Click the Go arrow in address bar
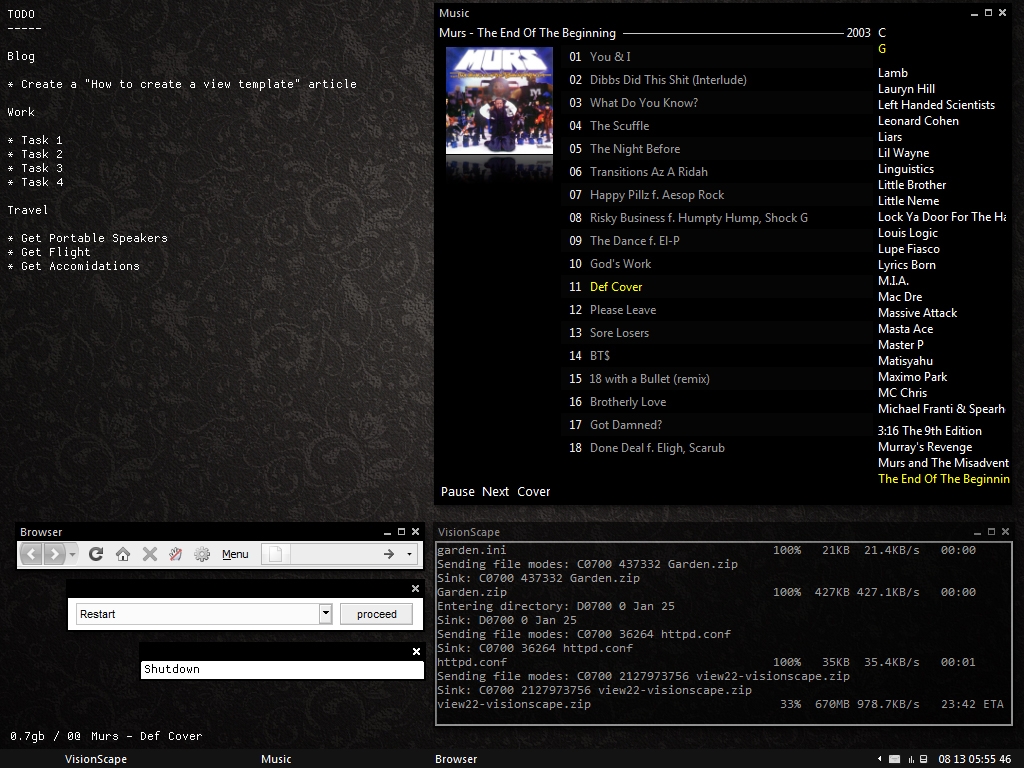 click(389, 554)
